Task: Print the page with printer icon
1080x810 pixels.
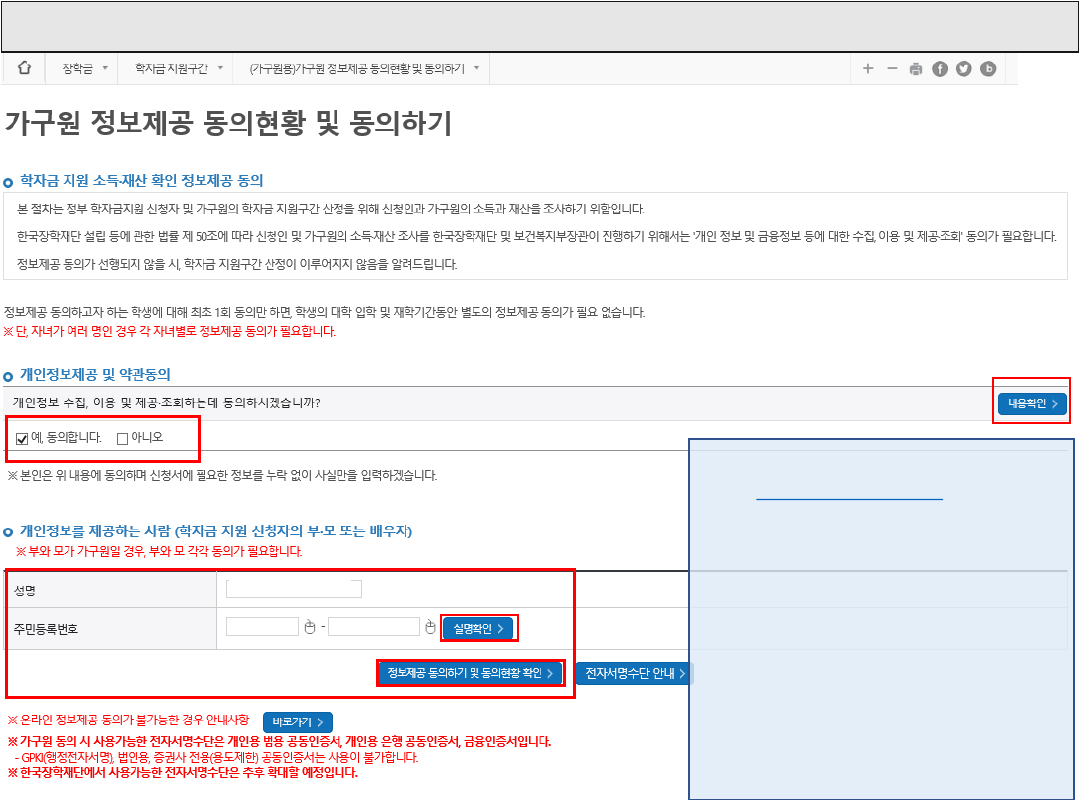Action: tap(916, 69)
